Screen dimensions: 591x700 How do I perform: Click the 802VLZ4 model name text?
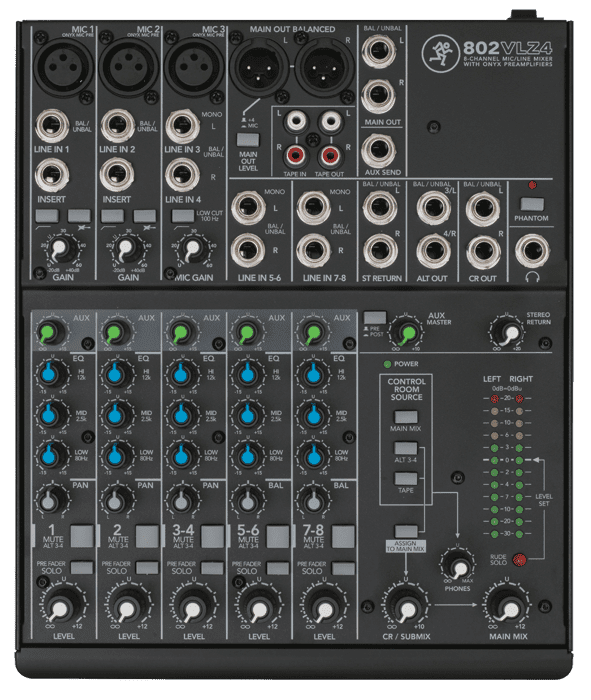508,48
